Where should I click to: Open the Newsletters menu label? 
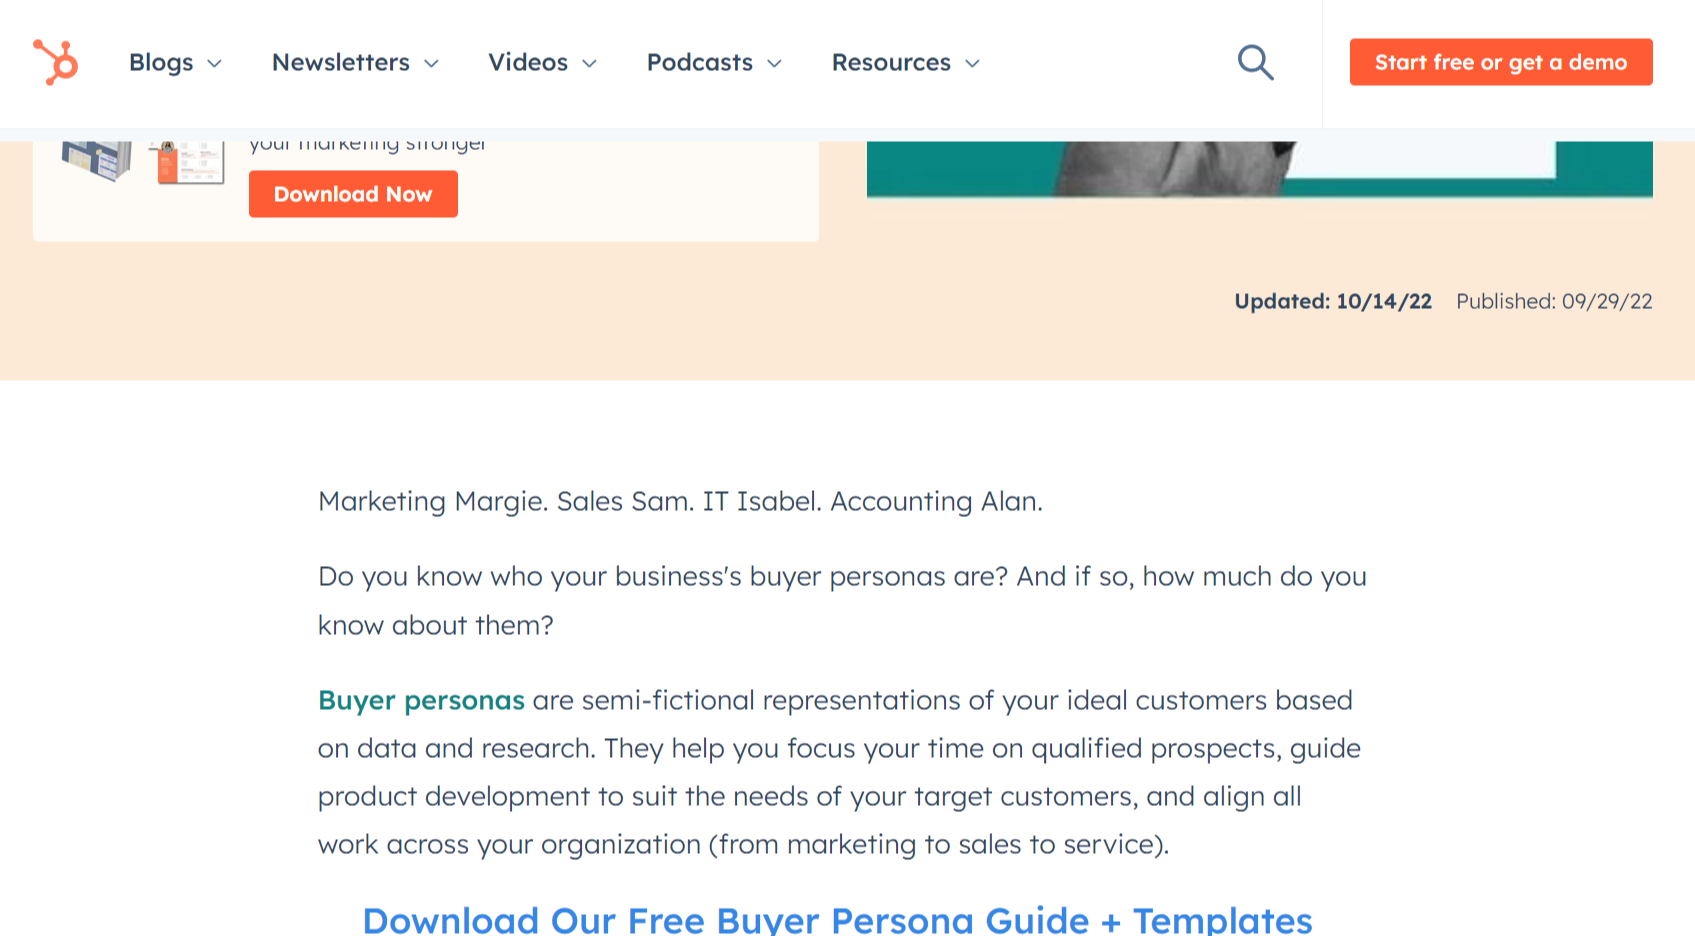pyautogui.click(x=341, y=63)
